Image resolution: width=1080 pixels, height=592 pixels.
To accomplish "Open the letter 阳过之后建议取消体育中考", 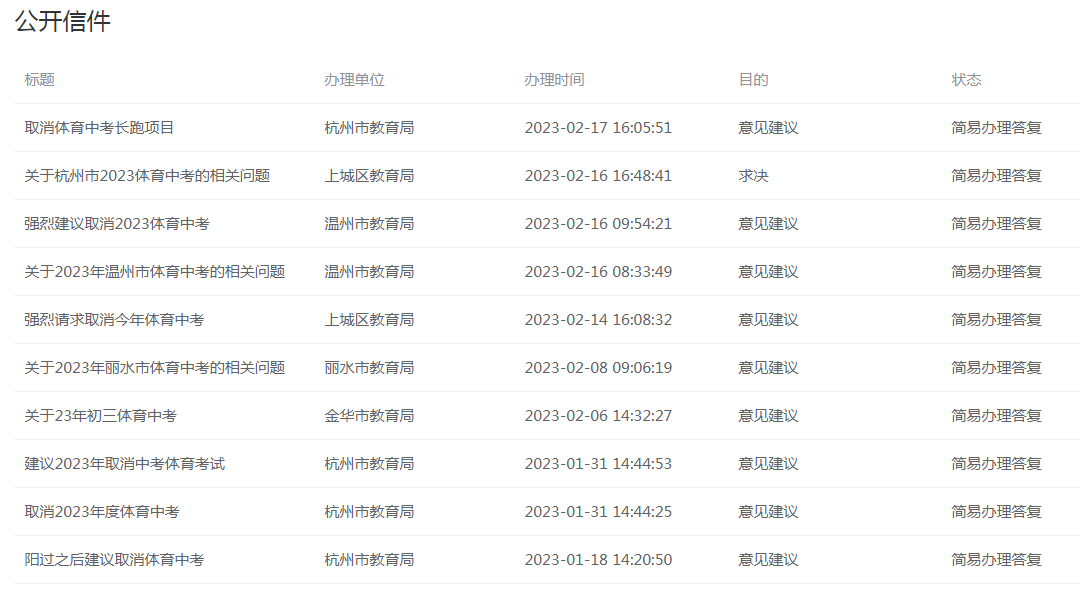I will [114, 560].
